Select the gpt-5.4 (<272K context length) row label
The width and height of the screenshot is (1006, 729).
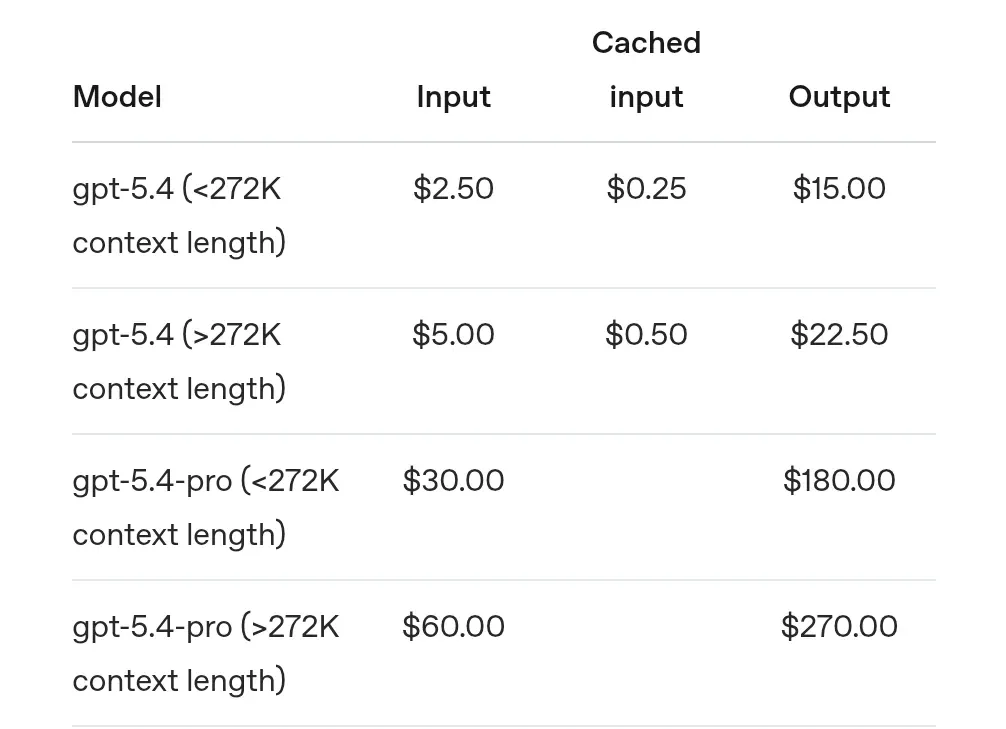[178, 215]
